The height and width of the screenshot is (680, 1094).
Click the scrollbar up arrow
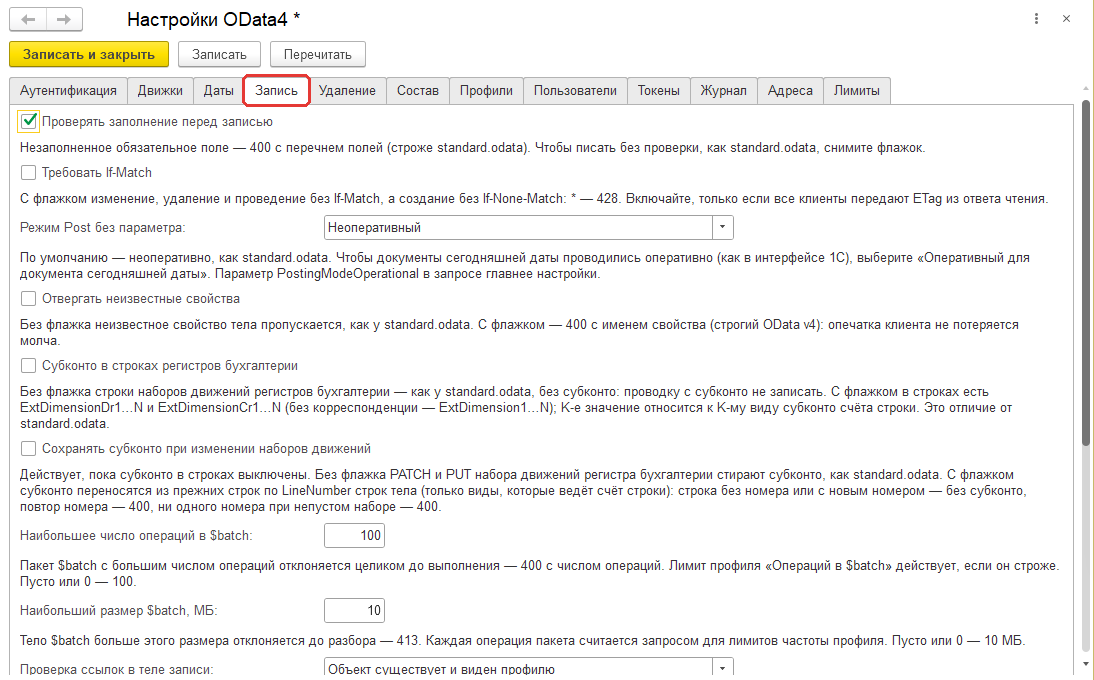1086,89
